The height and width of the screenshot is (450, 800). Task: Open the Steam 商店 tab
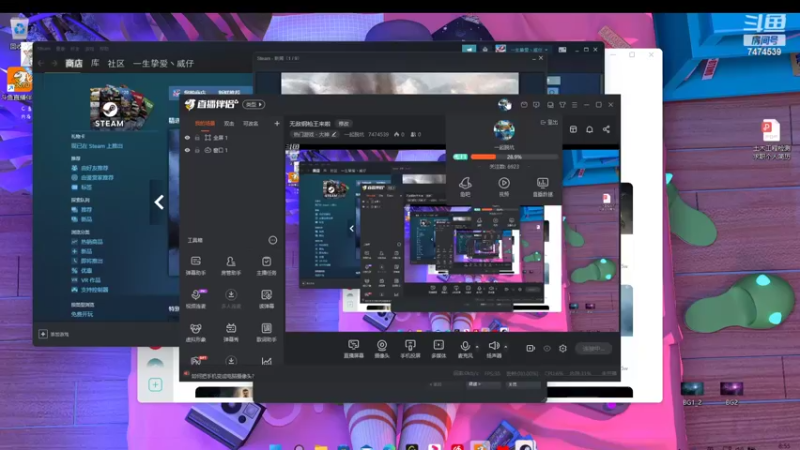point(74,64)
